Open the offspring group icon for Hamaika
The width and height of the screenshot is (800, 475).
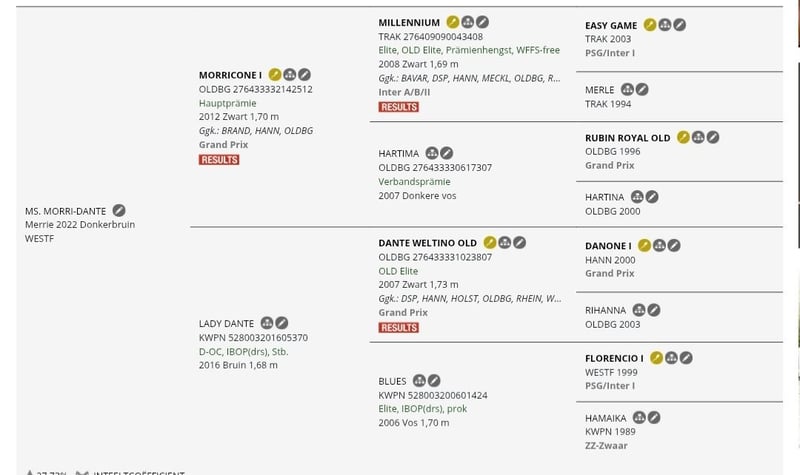[639, 418]
